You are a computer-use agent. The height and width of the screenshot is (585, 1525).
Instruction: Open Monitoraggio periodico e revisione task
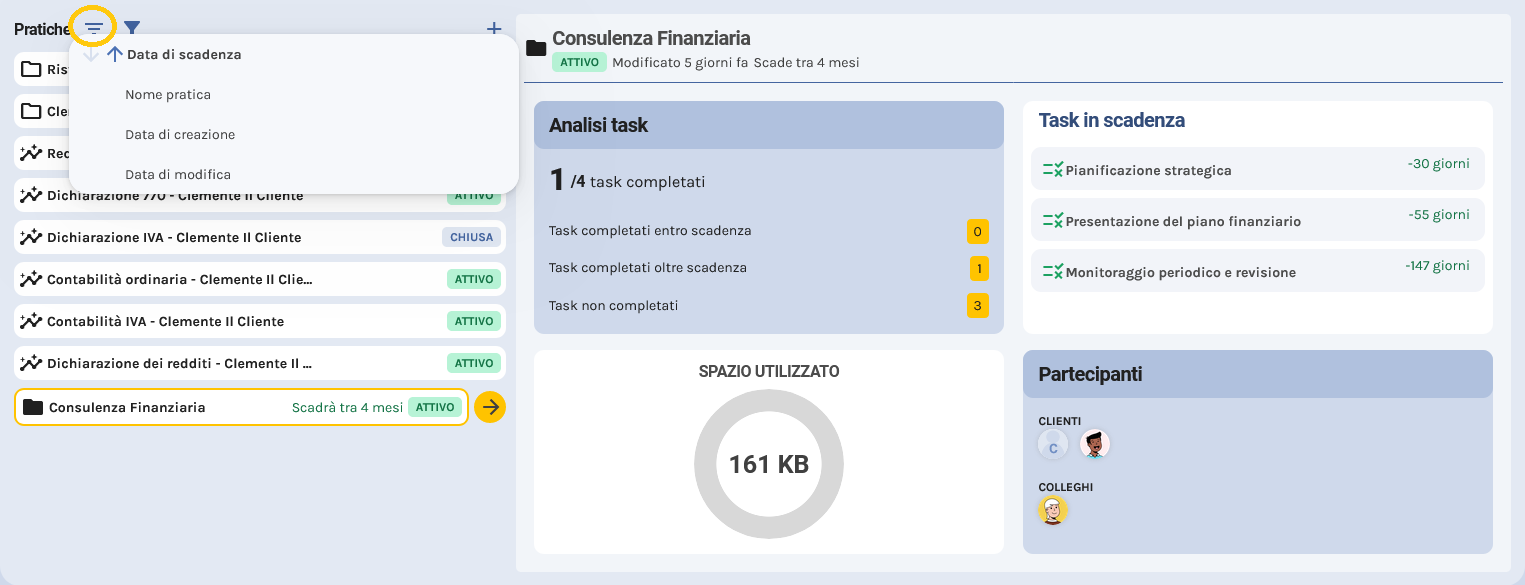point(1180,272)
